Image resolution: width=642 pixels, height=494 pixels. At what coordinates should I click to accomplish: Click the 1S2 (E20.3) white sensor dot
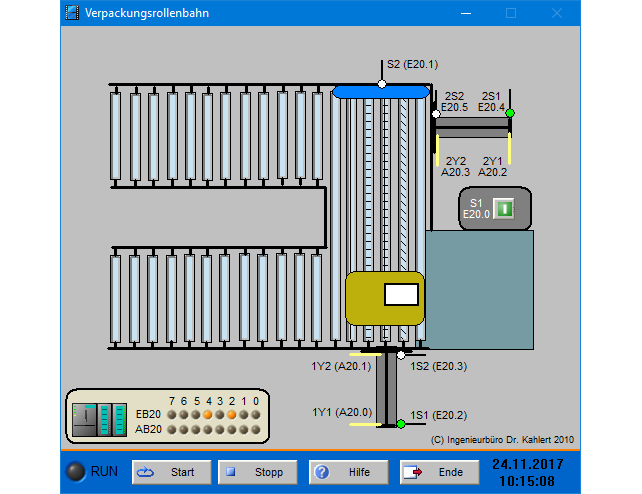pos(401,355)
